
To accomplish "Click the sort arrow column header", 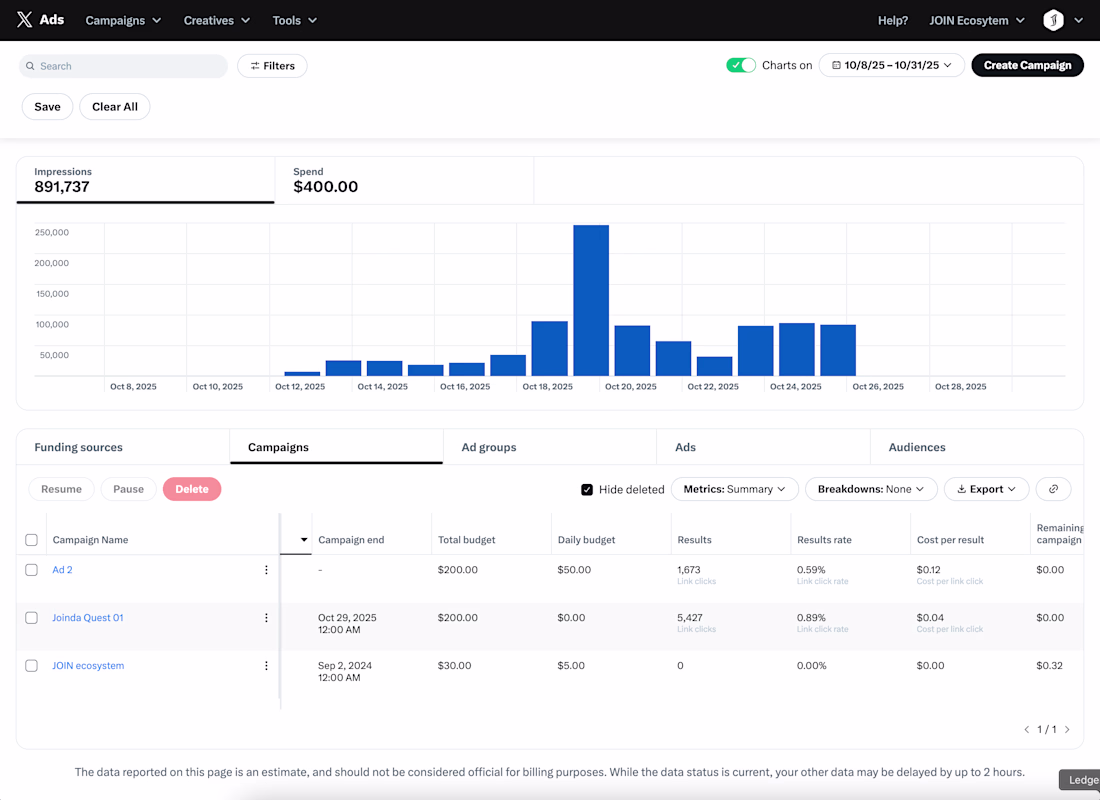I will [x=303, y=540].
